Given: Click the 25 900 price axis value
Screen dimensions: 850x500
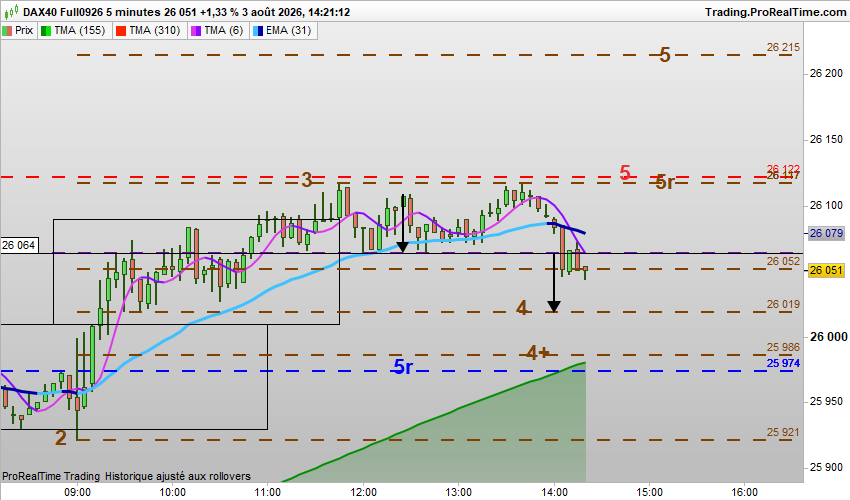Looking at the screenshot, I should [x=826, y=467].
